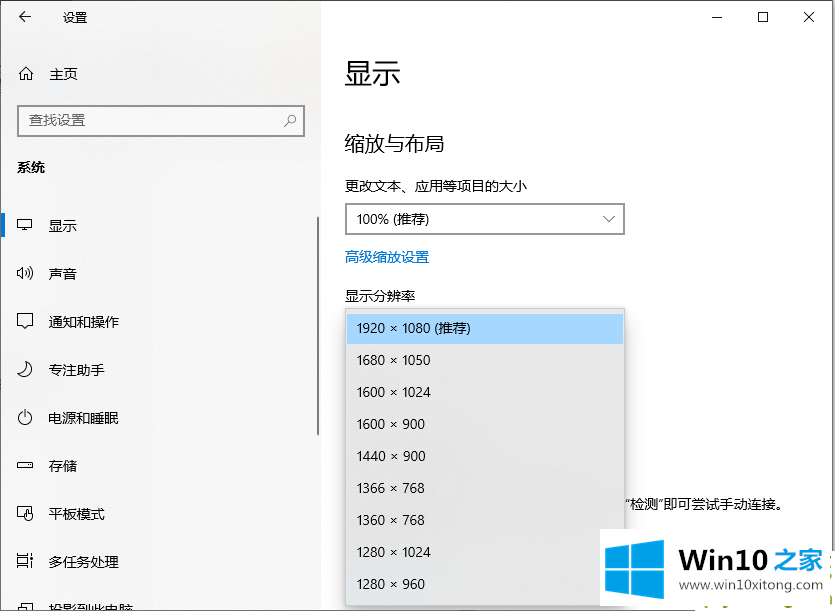This screenshot has height=611, width=835.
Task: Click the back arrow in Settings
Action: point(25,17)
